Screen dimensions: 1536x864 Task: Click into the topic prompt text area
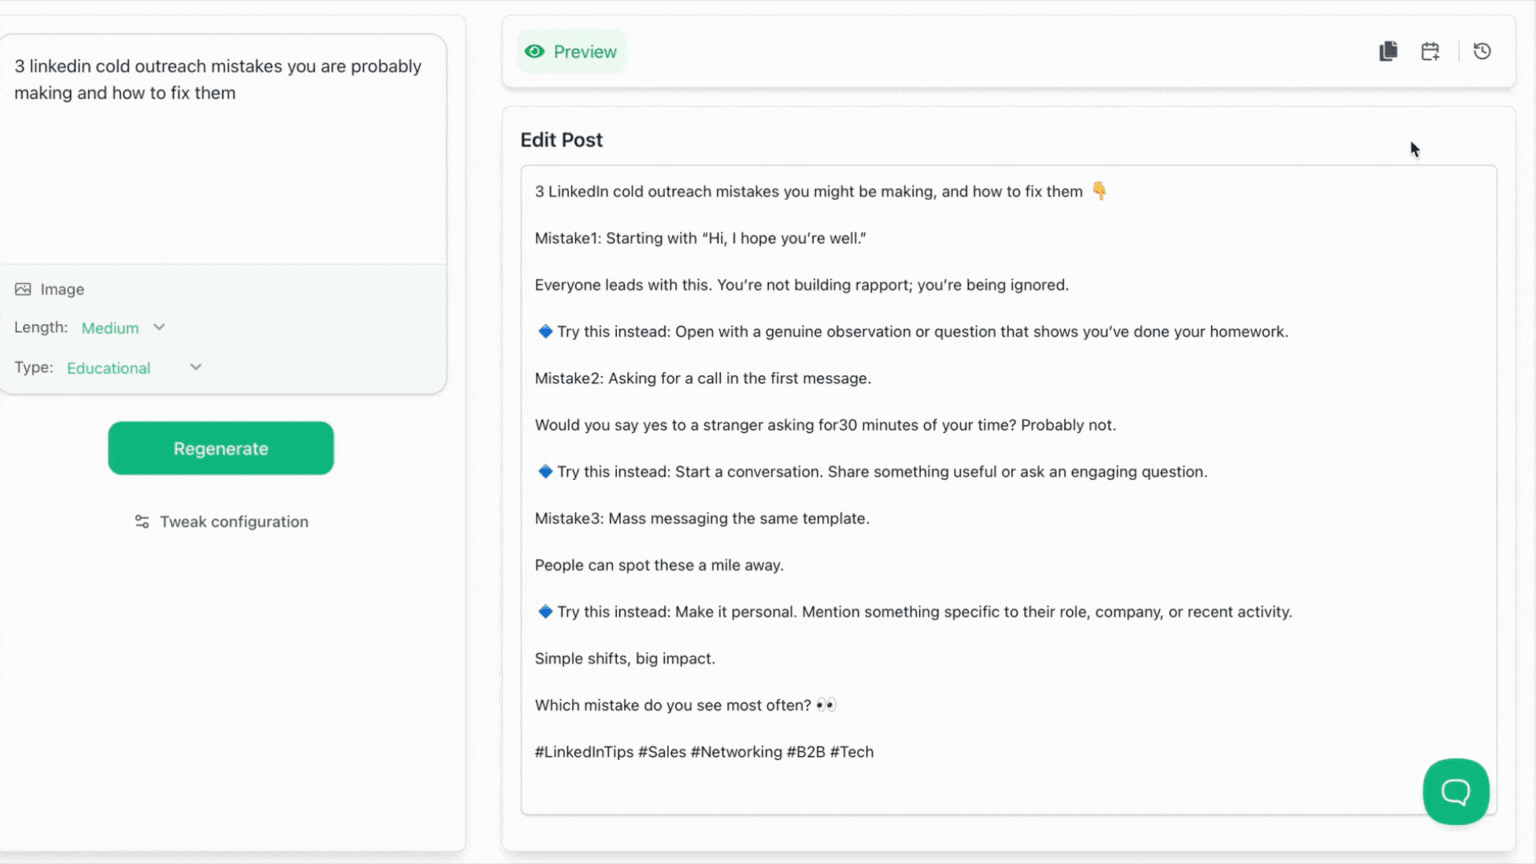tap(222, 150)
